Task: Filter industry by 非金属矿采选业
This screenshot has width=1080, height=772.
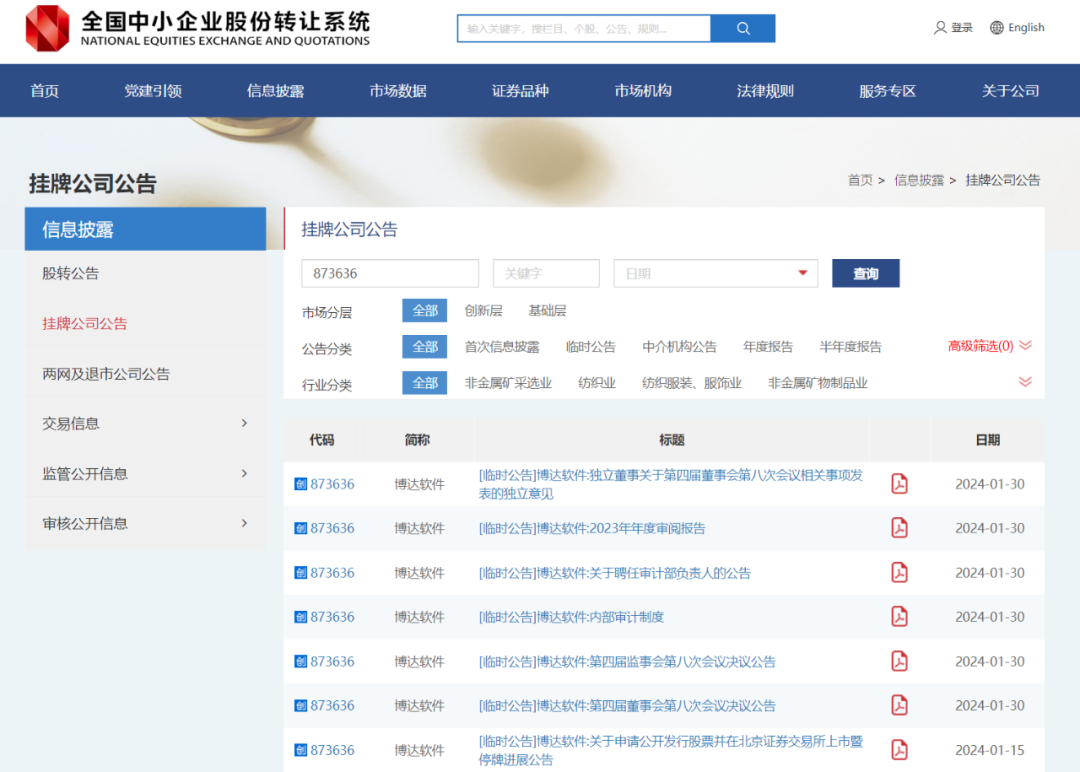Action: tap(508, 383)
